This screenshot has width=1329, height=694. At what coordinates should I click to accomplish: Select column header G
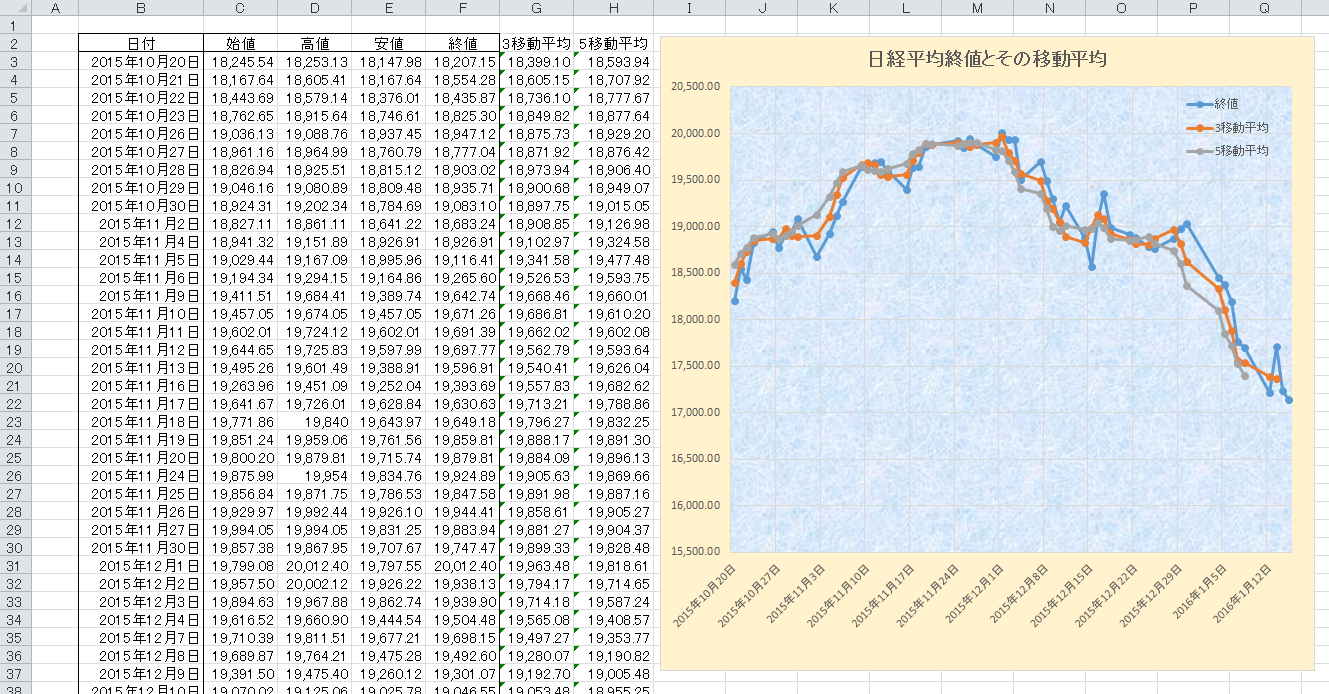(x=537, y=8)
